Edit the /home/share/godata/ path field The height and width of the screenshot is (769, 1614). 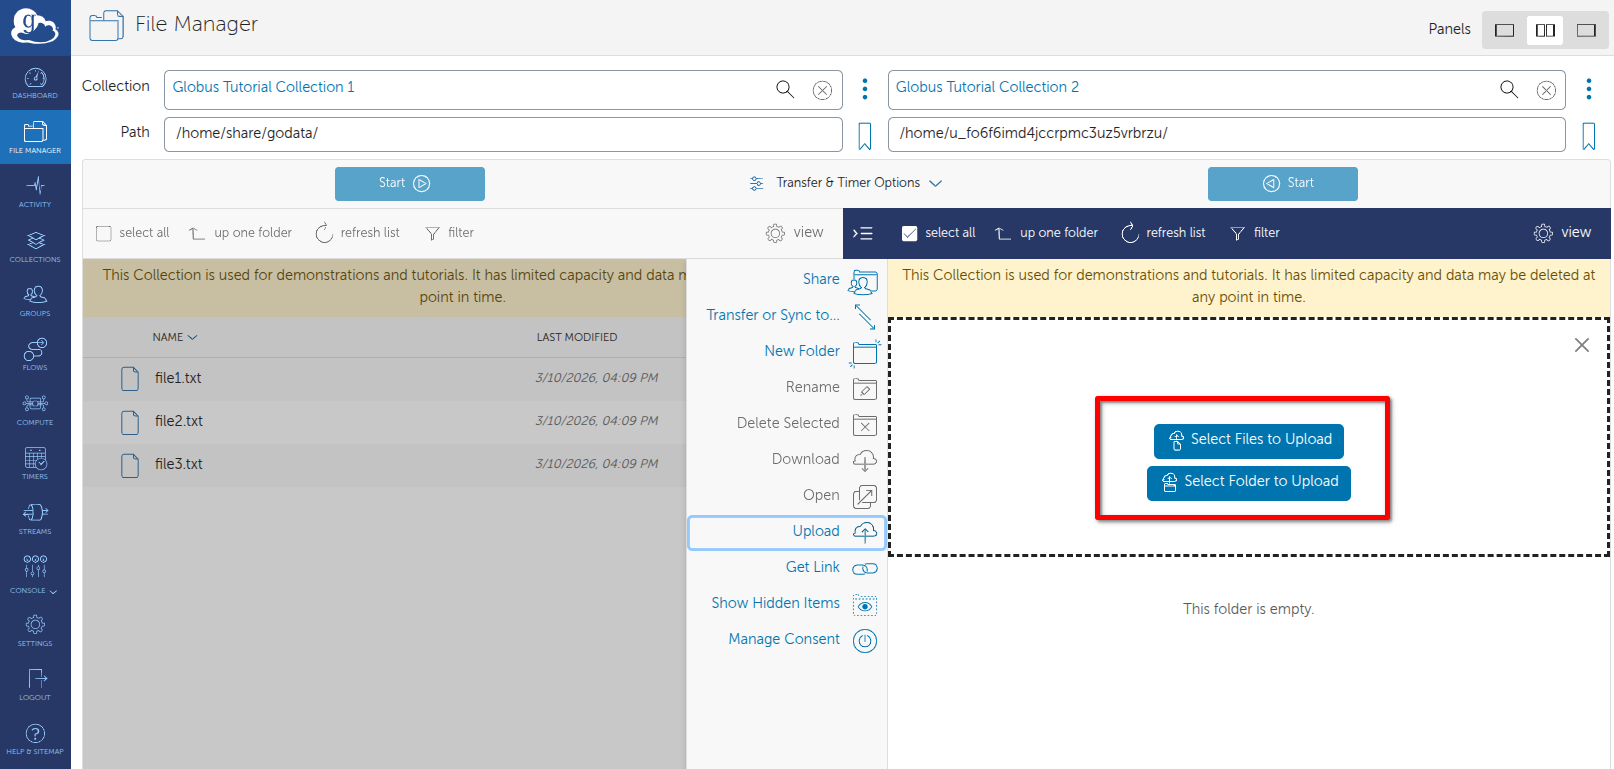(503, 134)
